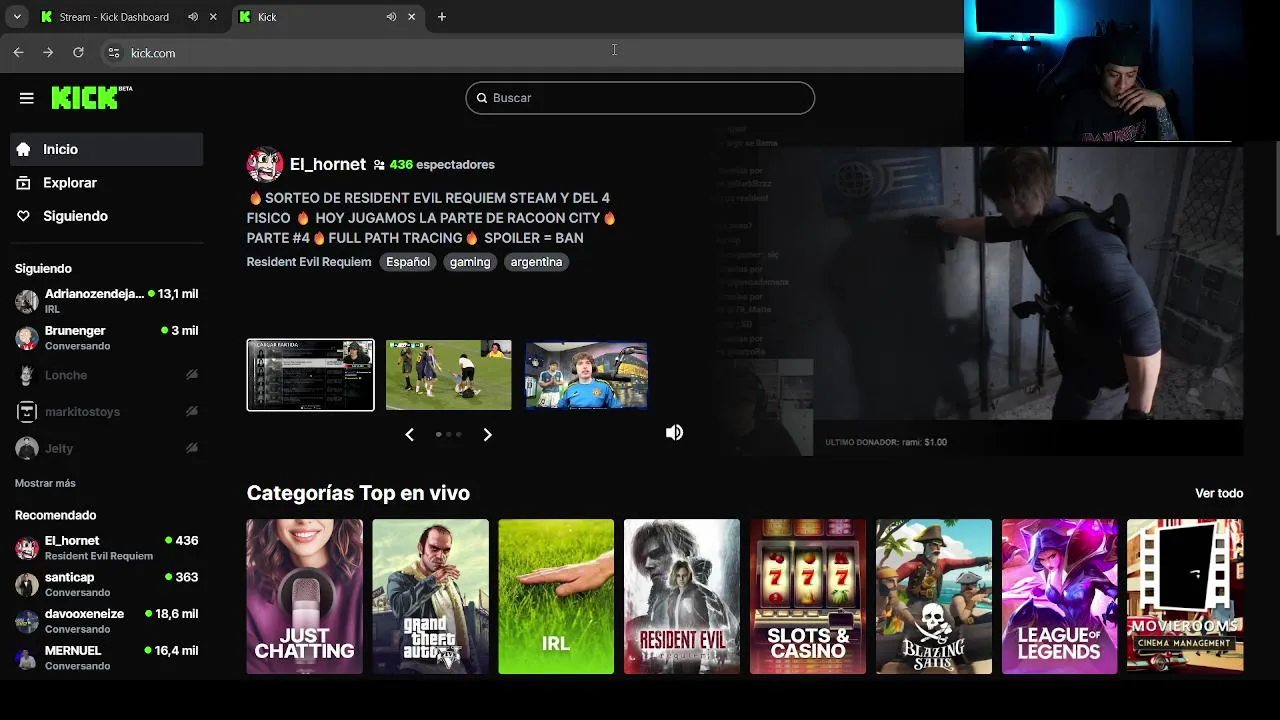The image size is (1280, 720).
Task: Click the Español tag
Action: pyautogui.click(x=408, y=262)
